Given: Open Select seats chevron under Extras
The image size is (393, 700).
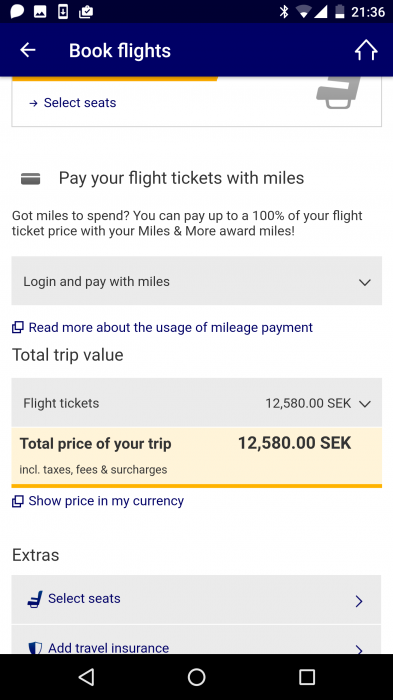Looking at the screenshot, I should [359, 601].
